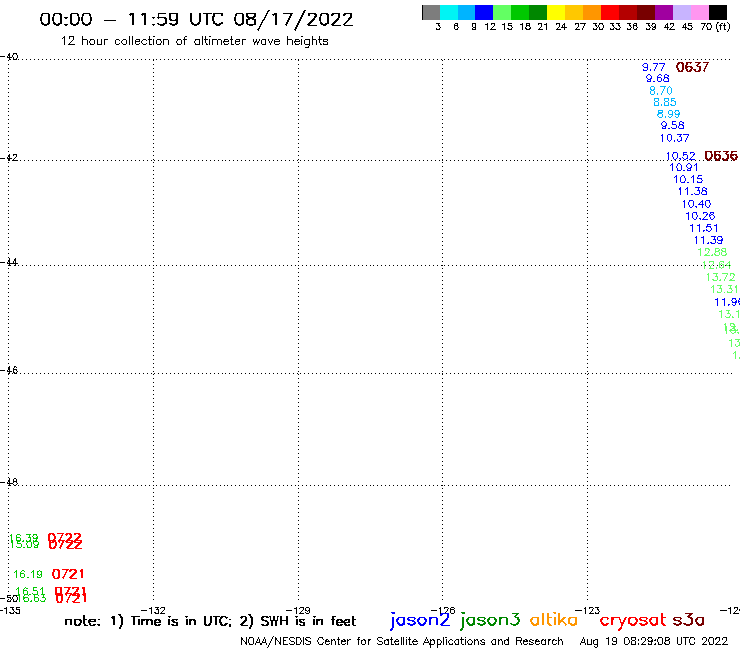The width and height of the screenshot is (740, 650).
Task: Select the s3a satellite legend label
Action: tap(688, 620)
